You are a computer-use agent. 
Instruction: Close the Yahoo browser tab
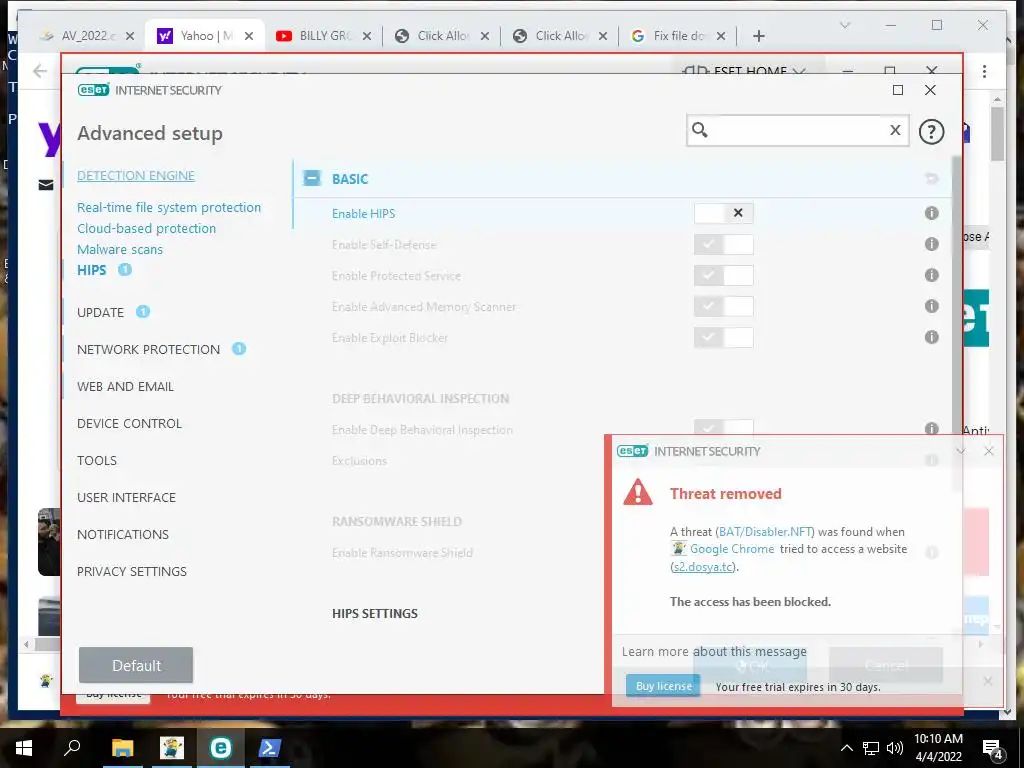[x=249, y=37]
